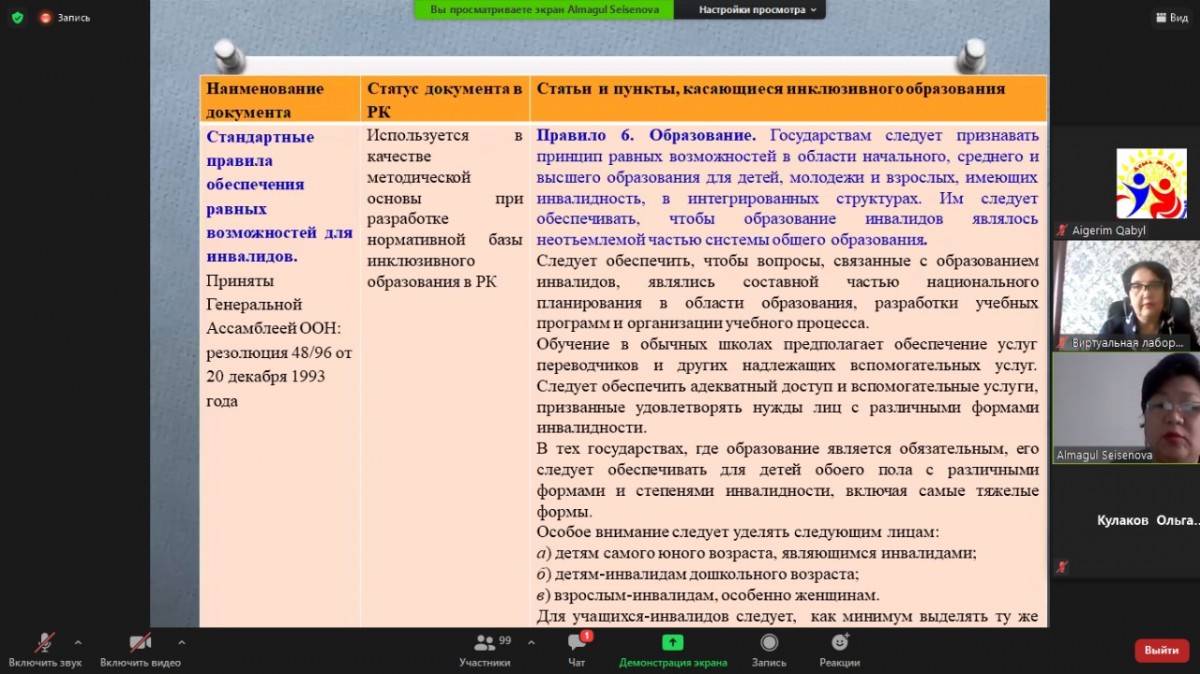Image resolution: width=1200 pixels, height=674 pixels.
Task: Open the Реакции emoji menu
Action: 839,649
